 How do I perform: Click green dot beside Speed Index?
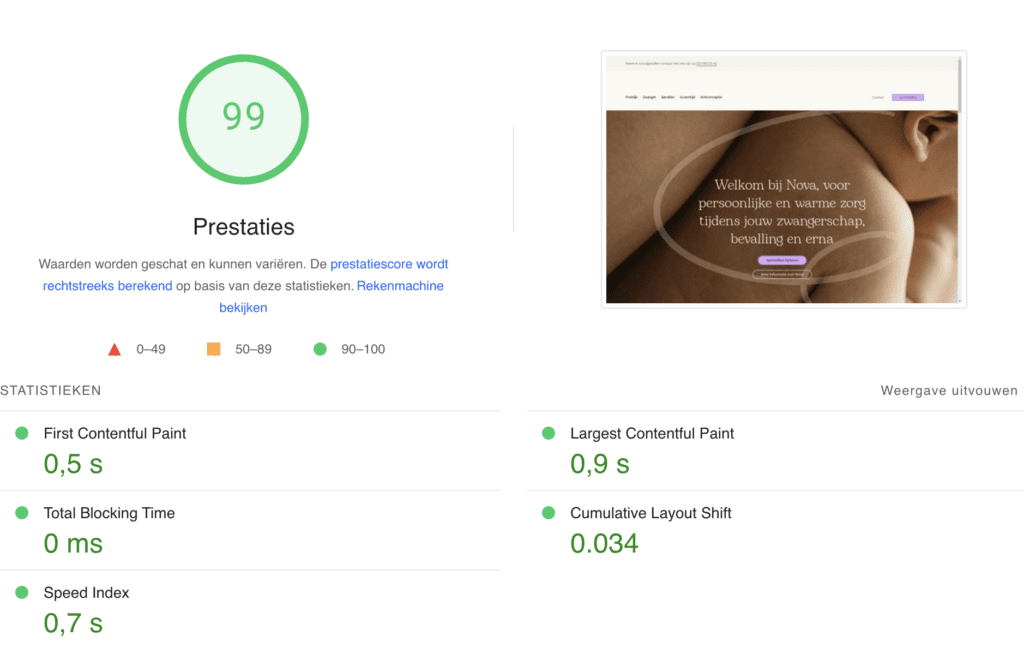point(22,593)
